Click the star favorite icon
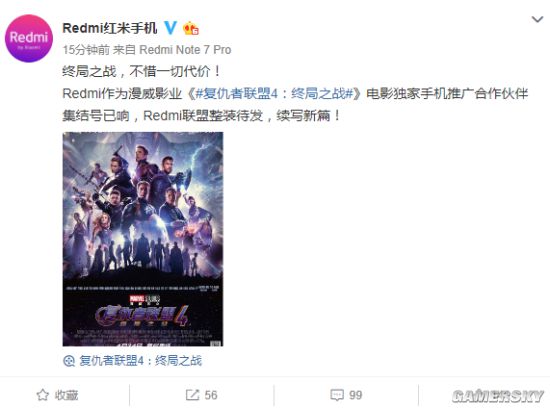The width and height of the screenshot is (550, 408). click(42, 395)
